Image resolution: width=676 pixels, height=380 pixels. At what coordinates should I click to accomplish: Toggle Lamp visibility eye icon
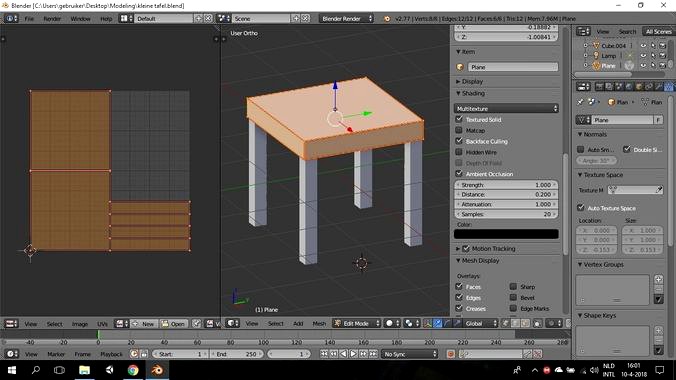(643, 55)
